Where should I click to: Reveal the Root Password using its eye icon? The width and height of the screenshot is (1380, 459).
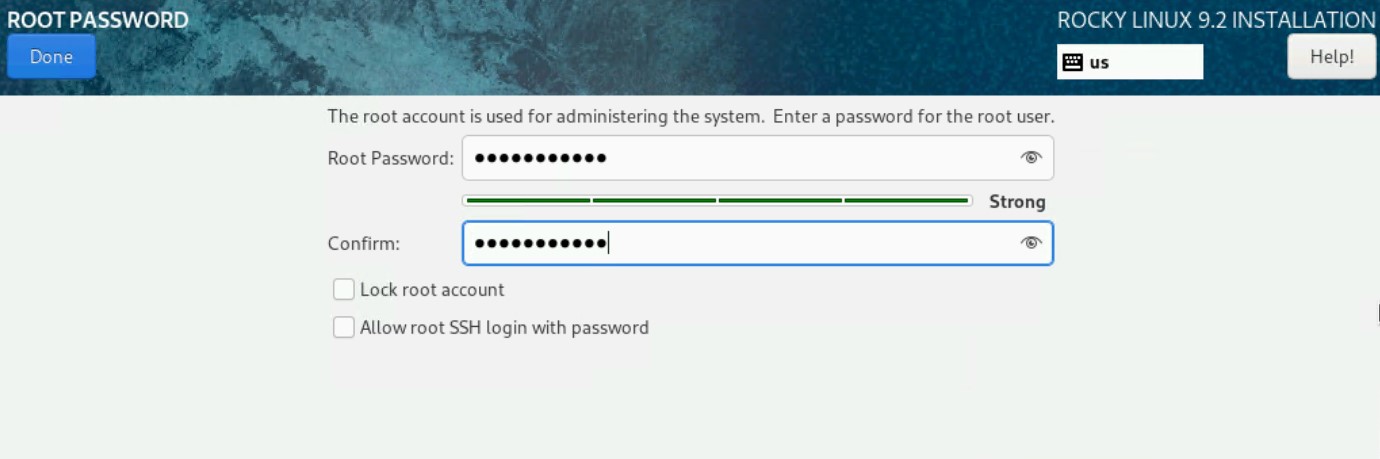point(1031,158)
